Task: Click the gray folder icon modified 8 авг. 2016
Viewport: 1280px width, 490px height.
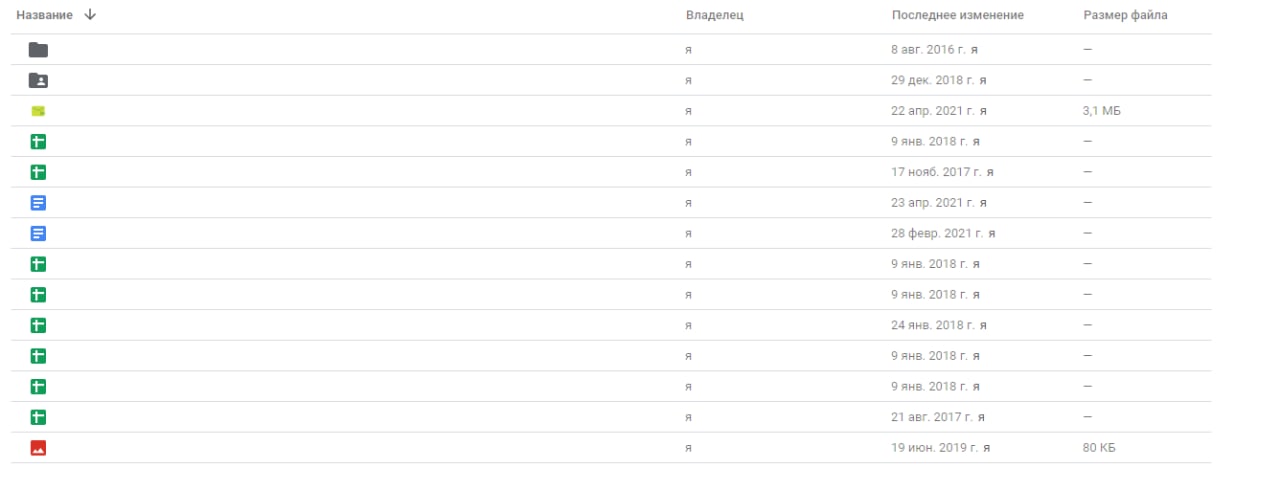Action: click(x=38, y=50)
